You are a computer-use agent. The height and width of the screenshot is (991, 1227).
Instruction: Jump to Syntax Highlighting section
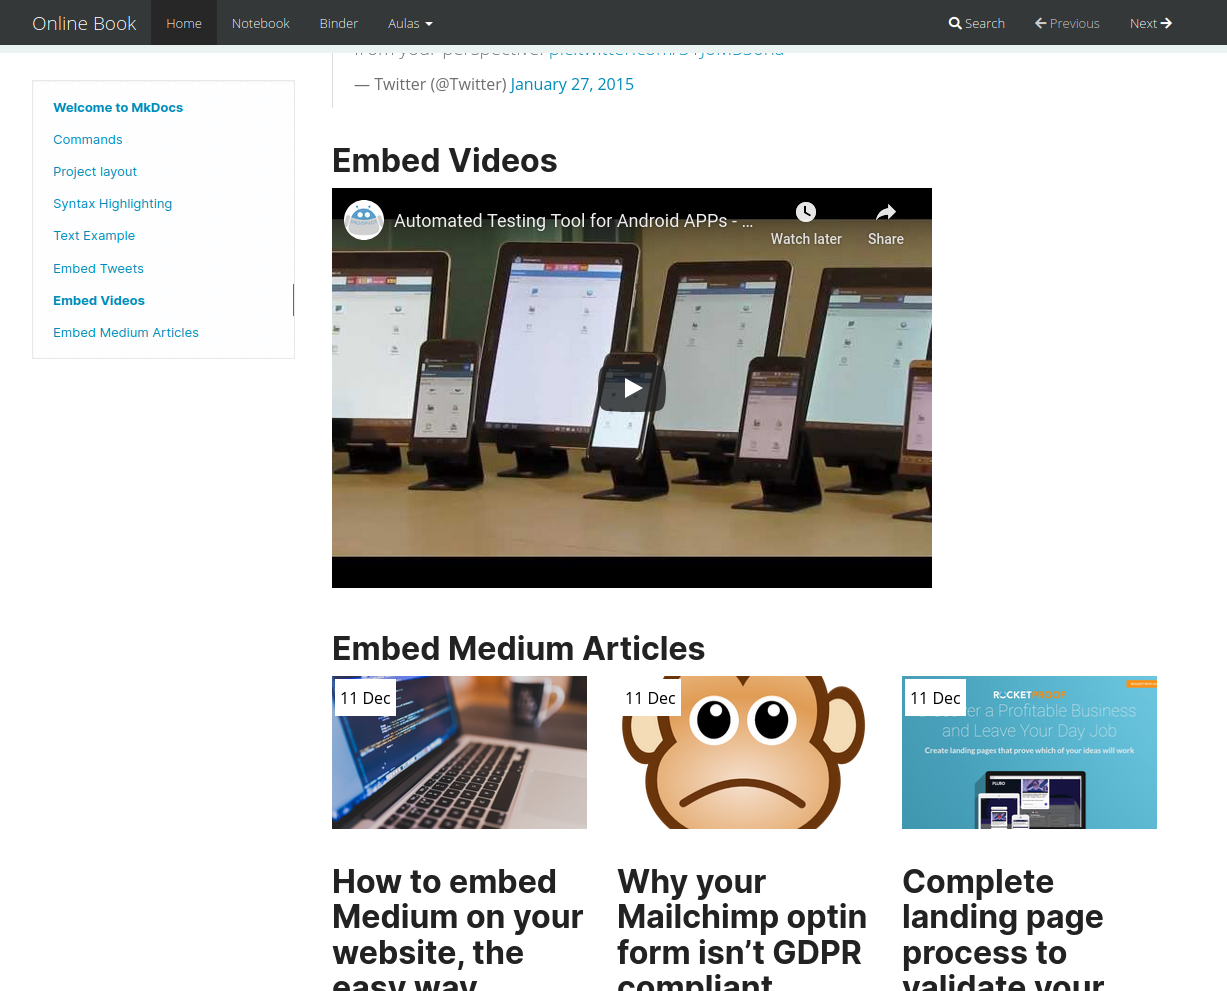click(x=112, y=204)
